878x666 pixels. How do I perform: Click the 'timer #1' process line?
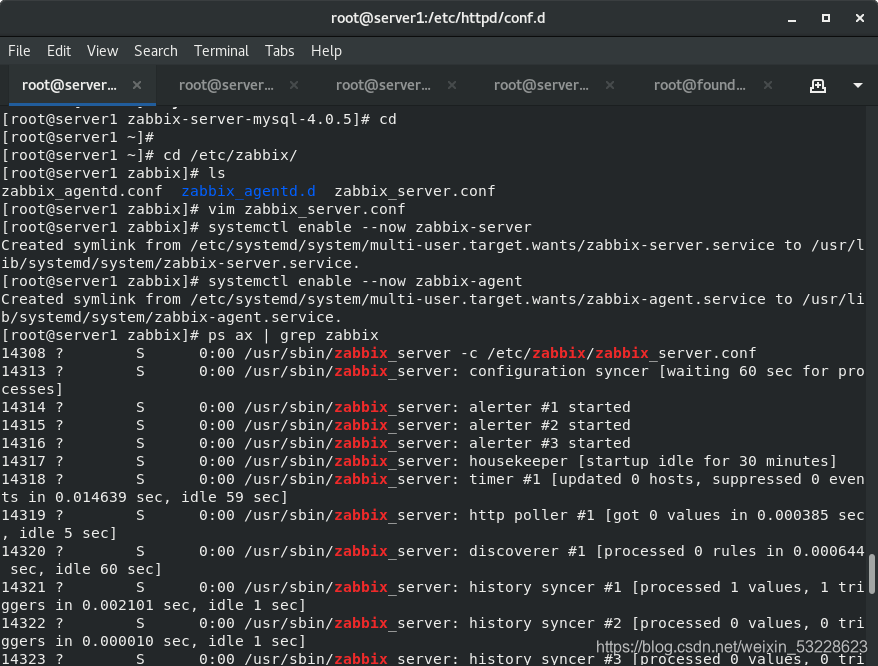[432, 488]
